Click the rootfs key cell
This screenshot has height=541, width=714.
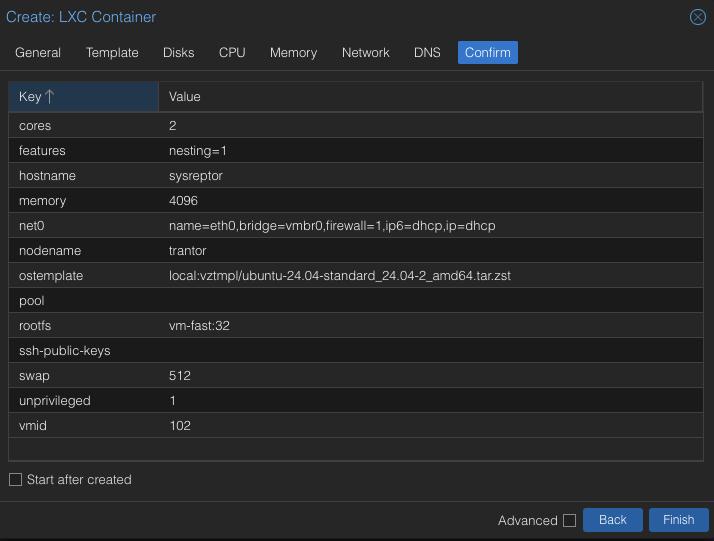tap(83, 326)
